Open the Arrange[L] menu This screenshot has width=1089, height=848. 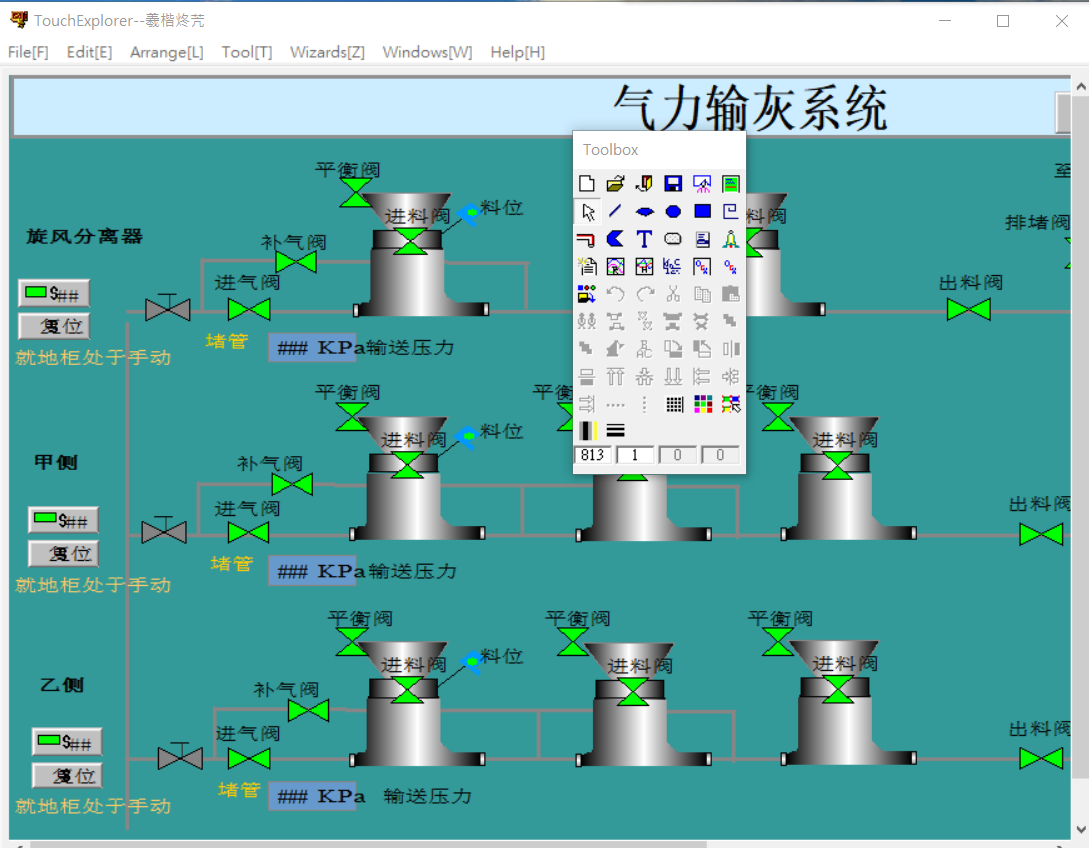(167, 52)
